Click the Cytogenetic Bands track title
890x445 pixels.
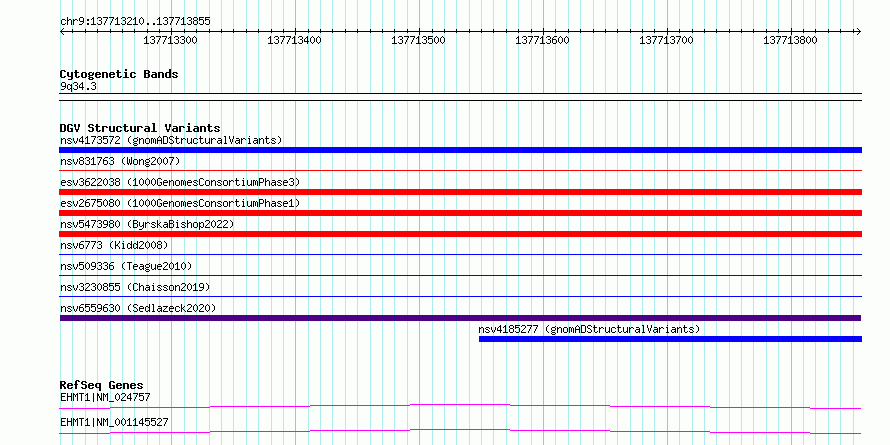coord(119,74)
